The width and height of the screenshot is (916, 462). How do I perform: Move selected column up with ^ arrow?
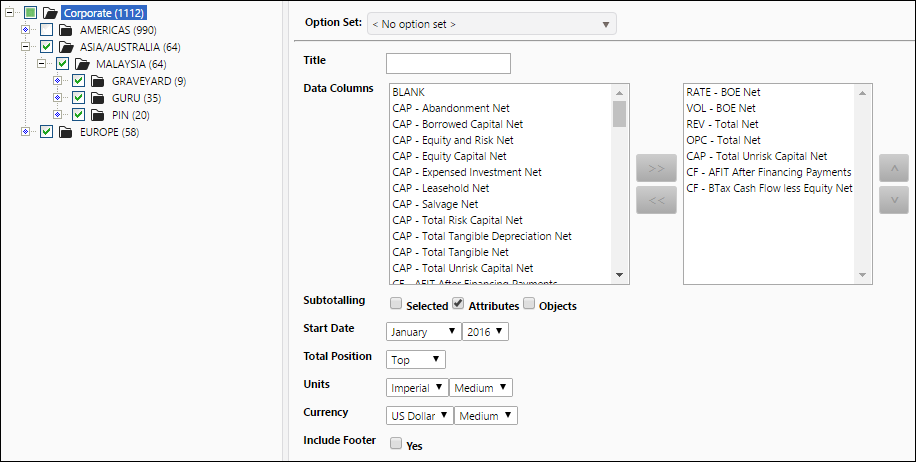tap(894, 168)
